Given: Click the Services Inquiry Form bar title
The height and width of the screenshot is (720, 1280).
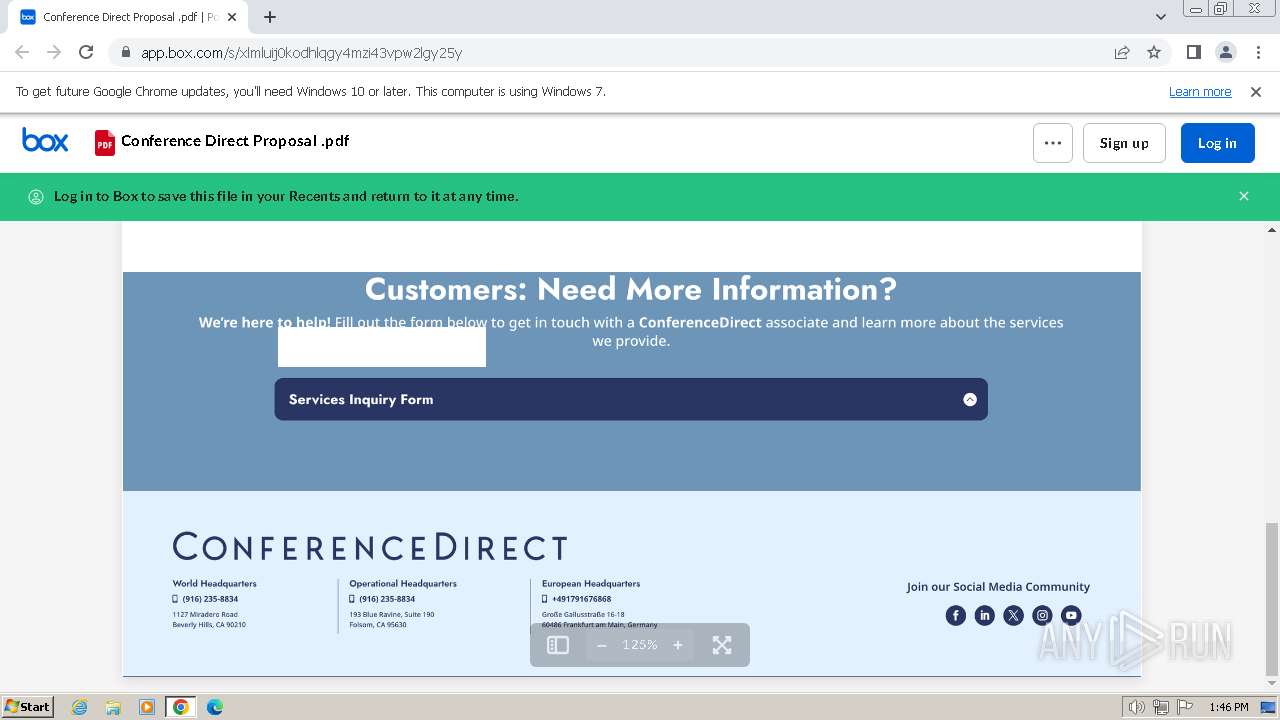Looking at the screenshot, I should tap(361, 399).
